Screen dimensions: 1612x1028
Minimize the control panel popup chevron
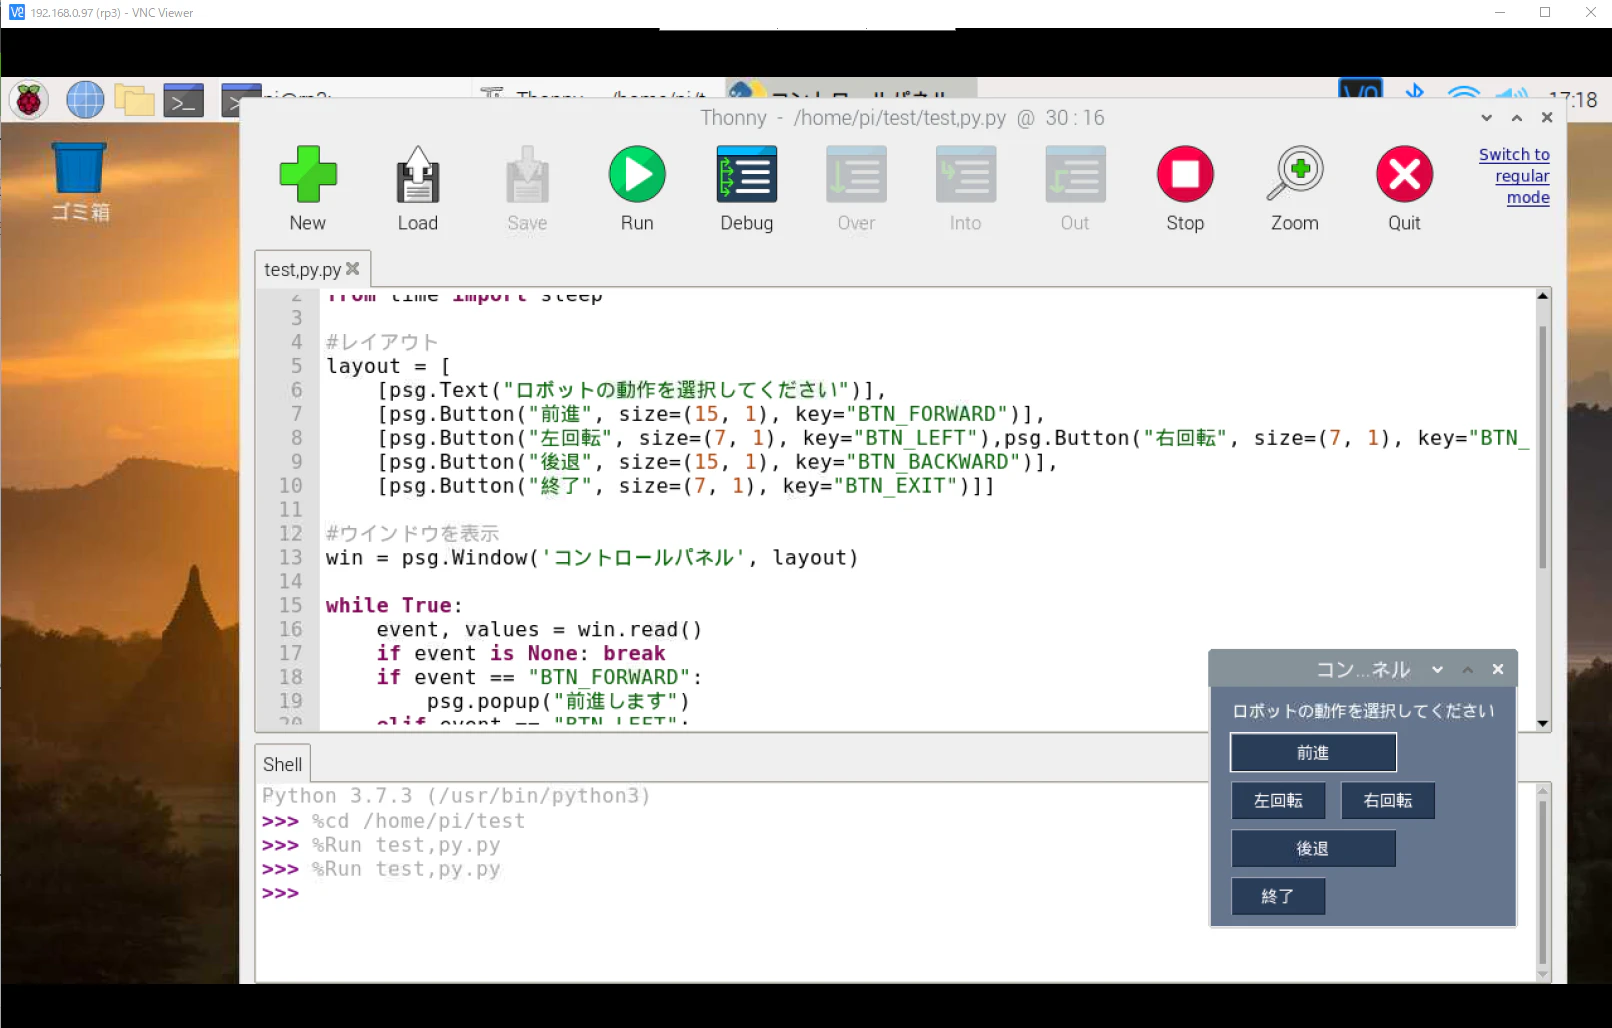pyautogui.click(x=1437, y=670)
